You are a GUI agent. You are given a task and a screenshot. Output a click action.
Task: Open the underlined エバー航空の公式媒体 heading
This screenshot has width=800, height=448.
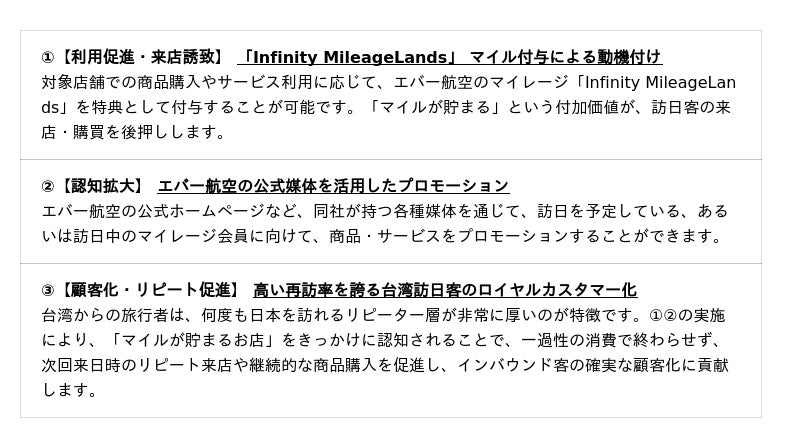pos(333,186)
